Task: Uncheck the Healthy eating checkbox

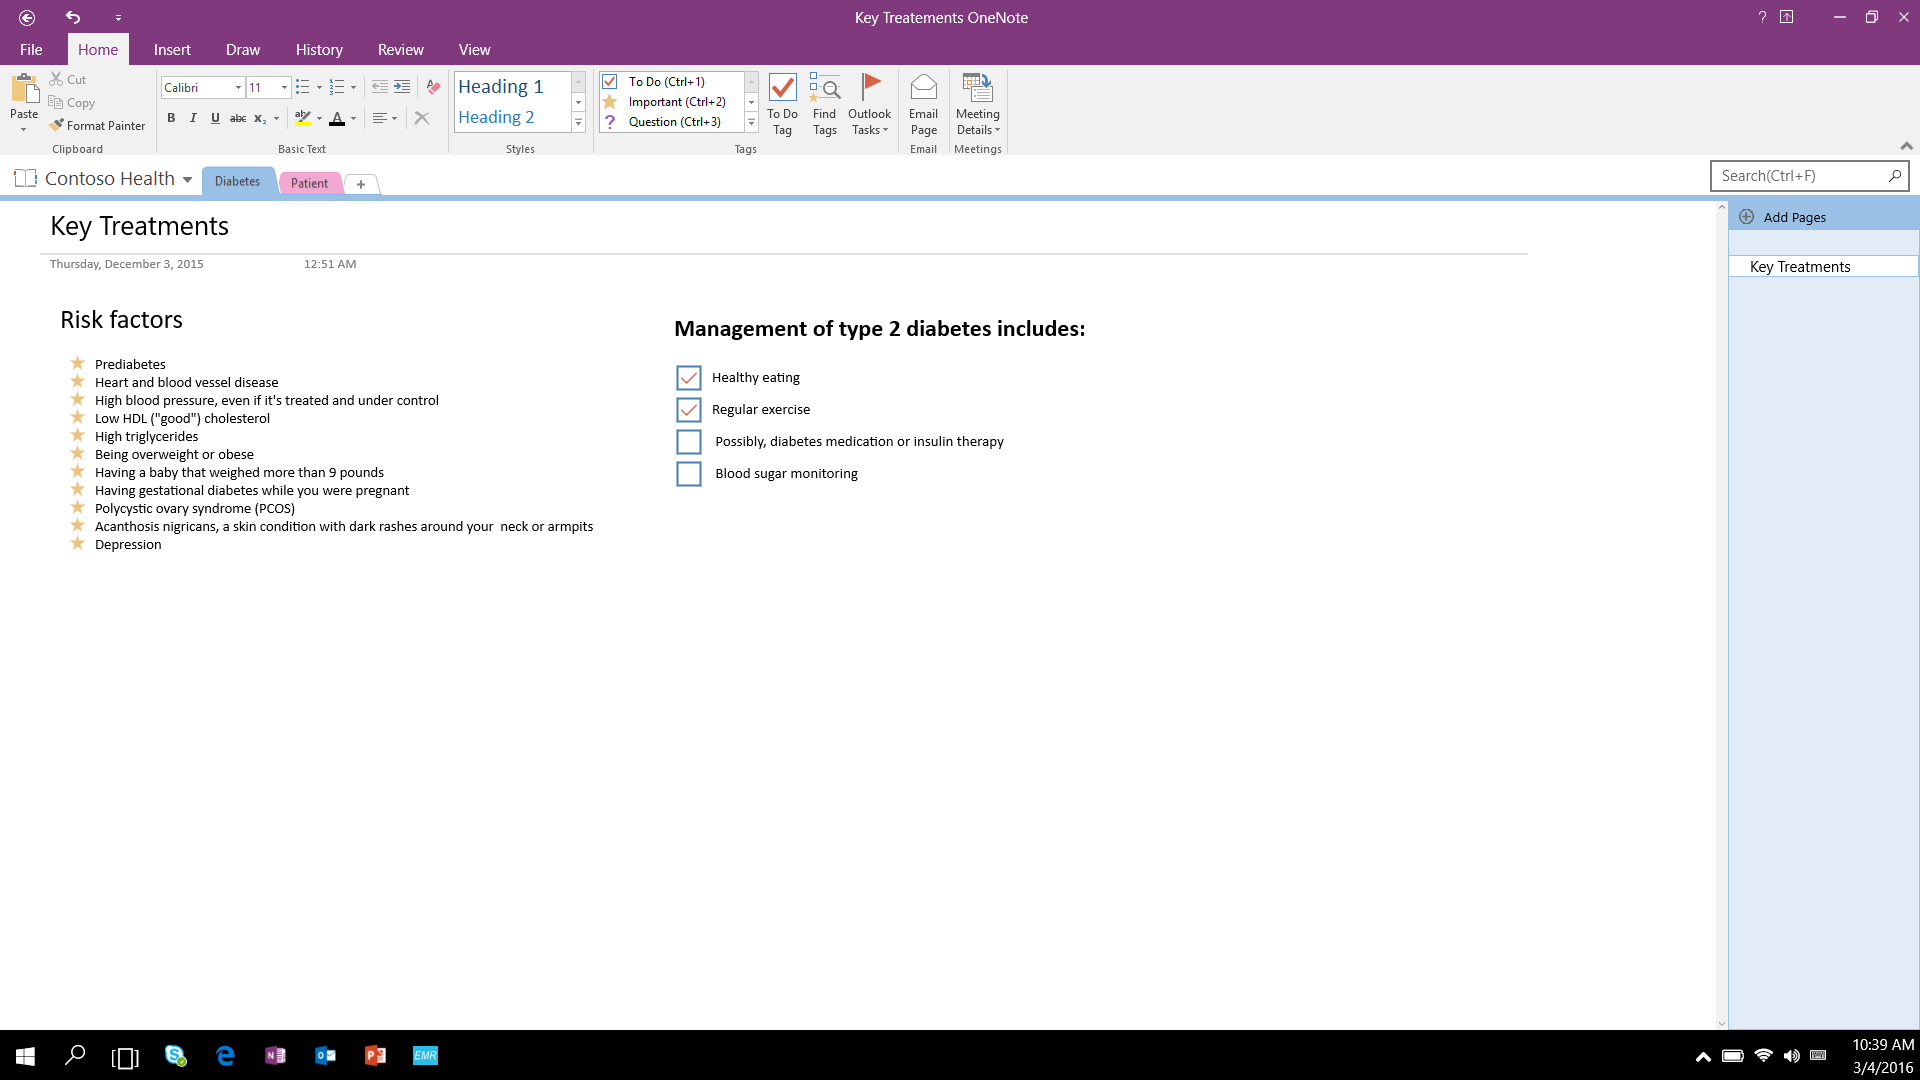Action: point(688,378)
